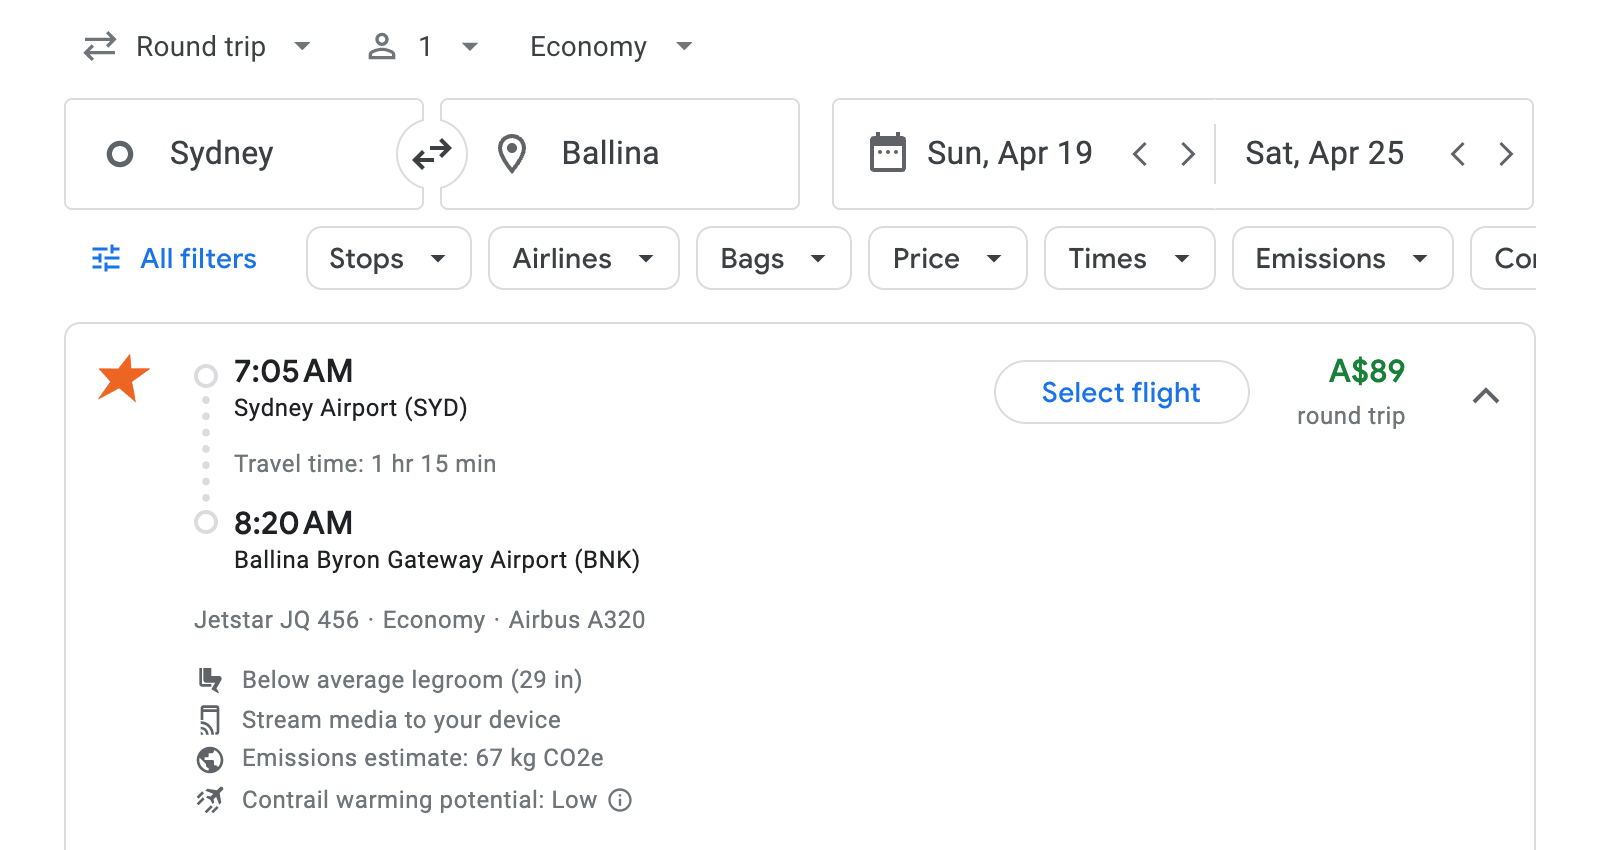This screenshot has width=1600, height=850.
Task: Open the Emissions filter
Action: 1341,258
